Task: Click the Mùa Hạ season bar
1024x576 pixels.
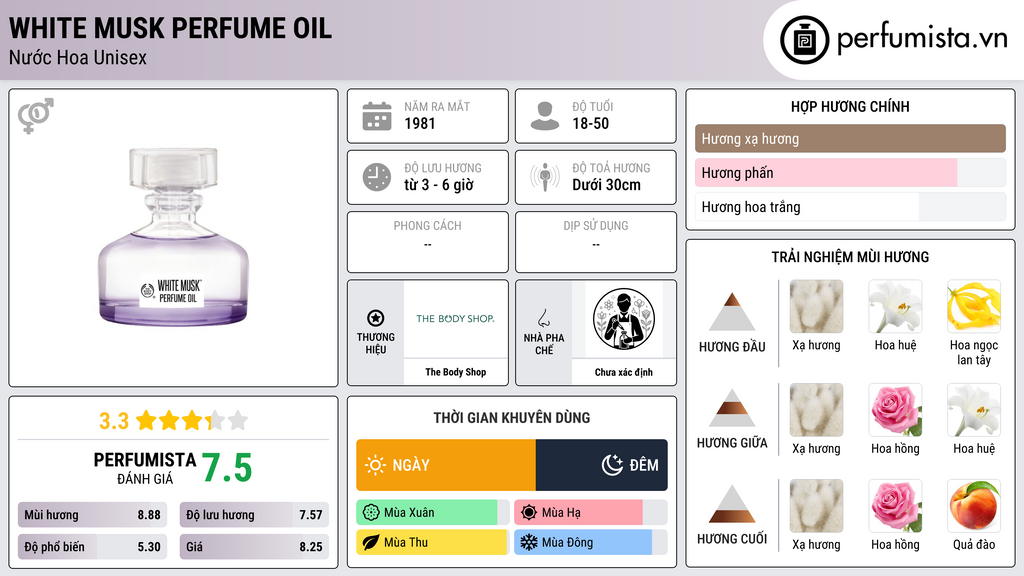Action: 591,513
